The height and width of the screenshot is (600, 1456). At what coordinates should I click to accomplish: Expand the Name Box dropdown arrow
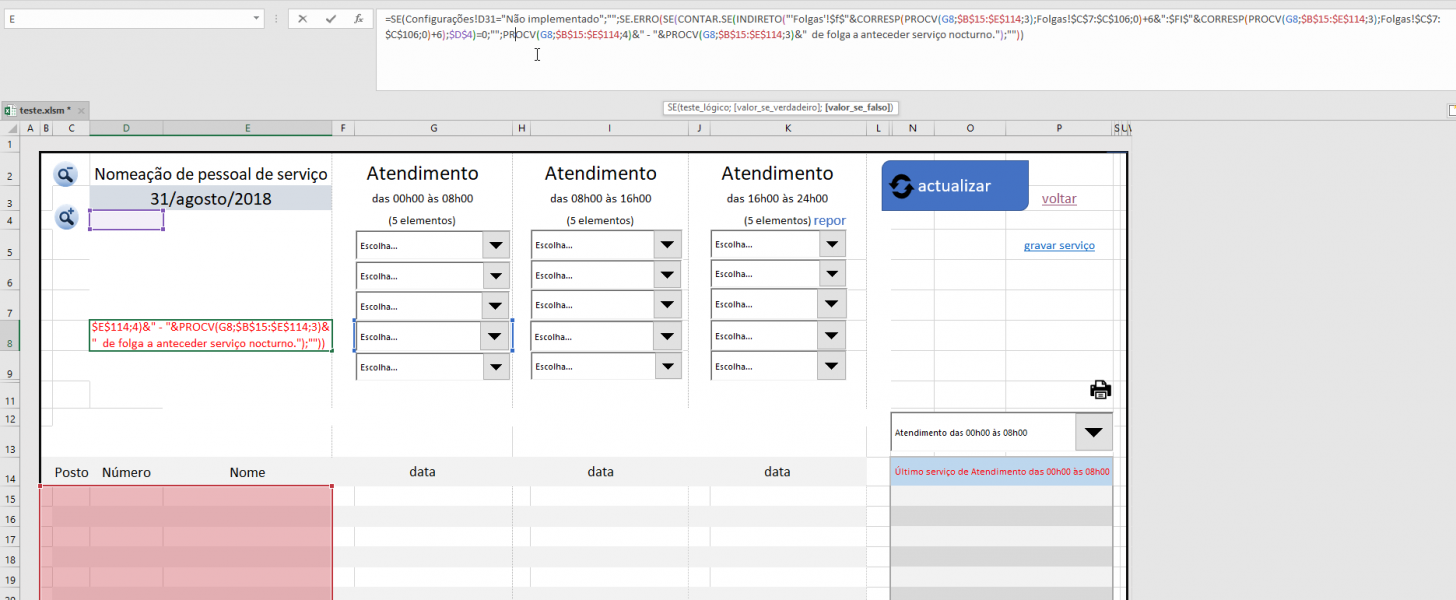click(x=258, y=19)
